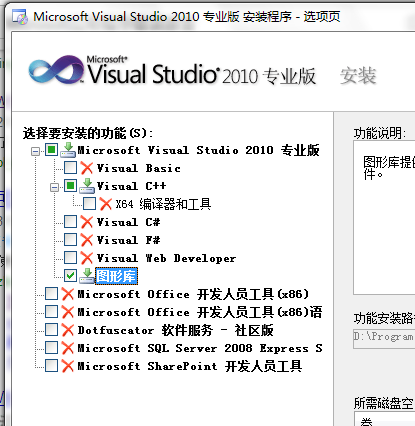Image resolution: width=415 pixels, height=426 pixels.
Task: Click the 功能说明 description box
Action: pos(384,217)
